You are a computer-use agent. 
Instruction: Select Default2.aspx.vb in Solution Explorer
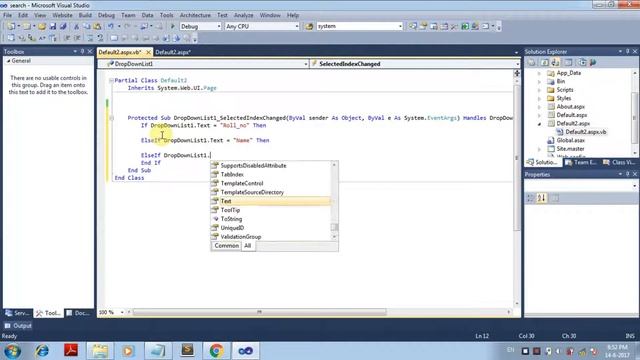(585, 132)
